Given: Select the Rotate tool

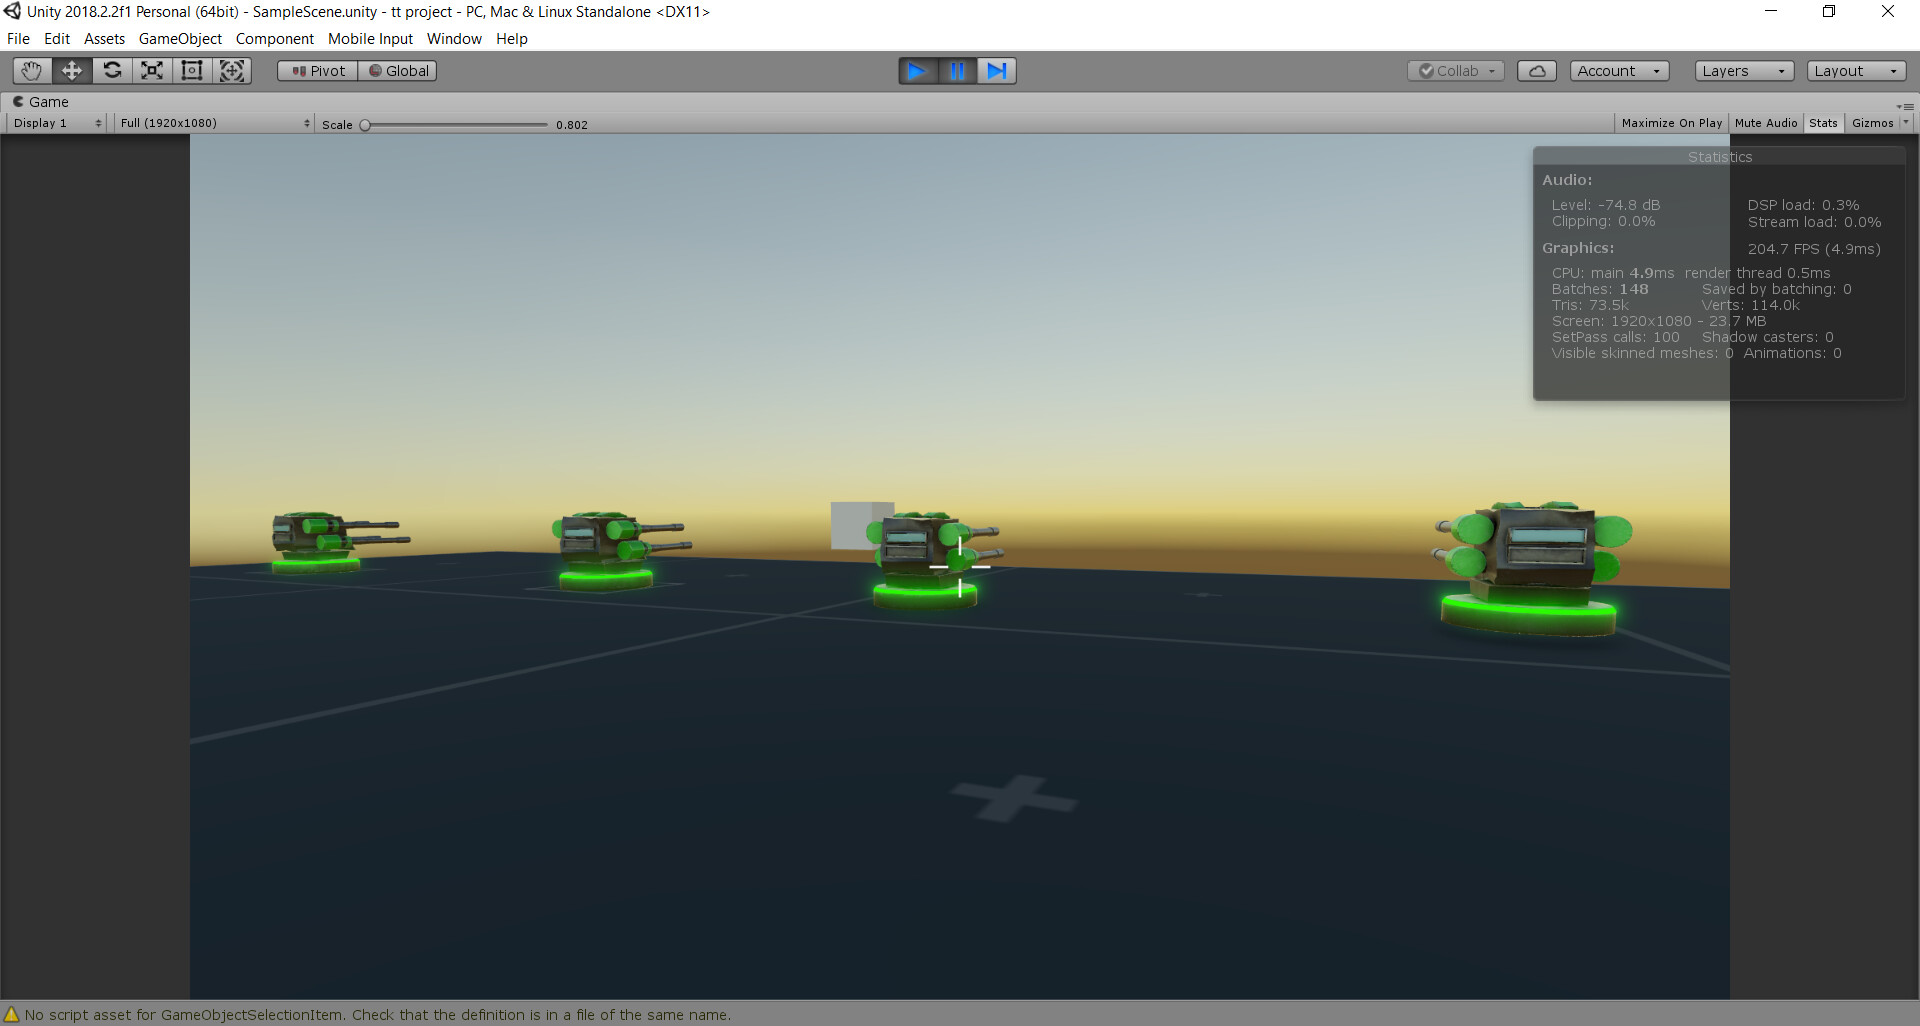Looking at the screenshot, I should [x=111, y=70].
